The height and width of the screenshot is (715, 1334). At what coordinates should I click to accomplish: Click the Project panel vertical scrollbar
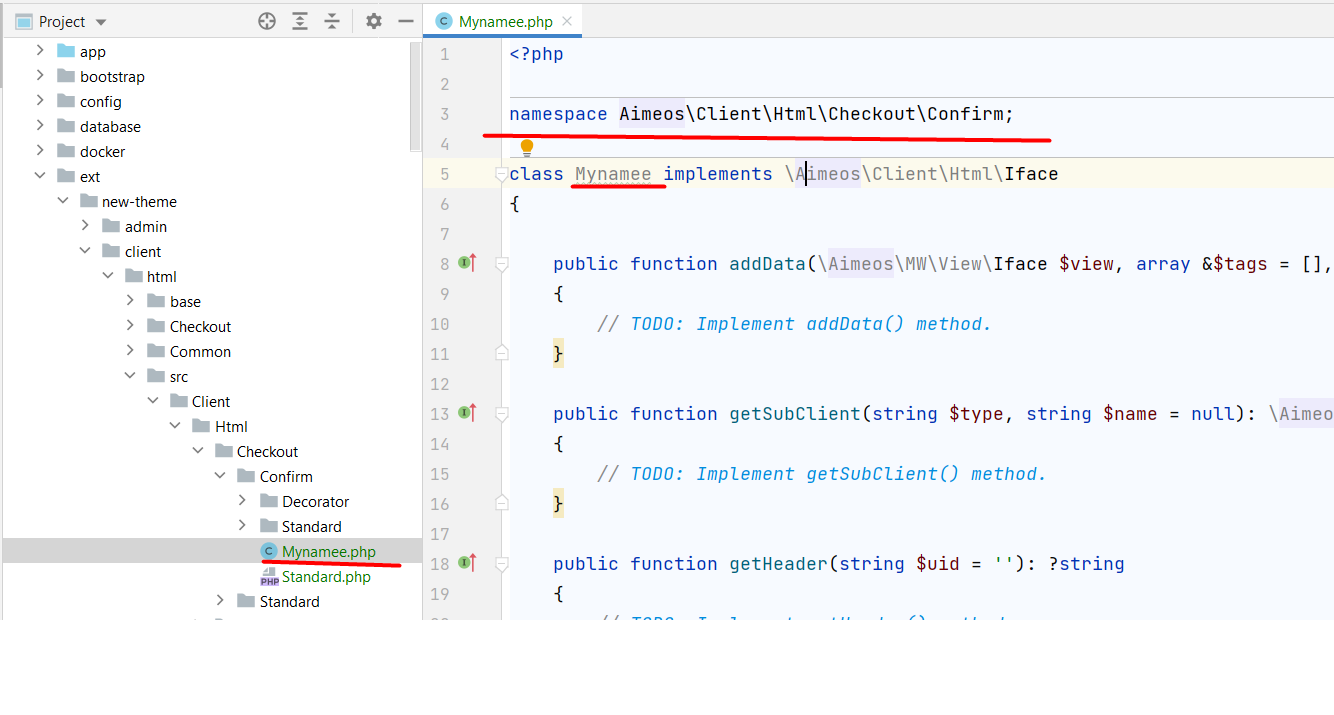[x=416, y=97]
